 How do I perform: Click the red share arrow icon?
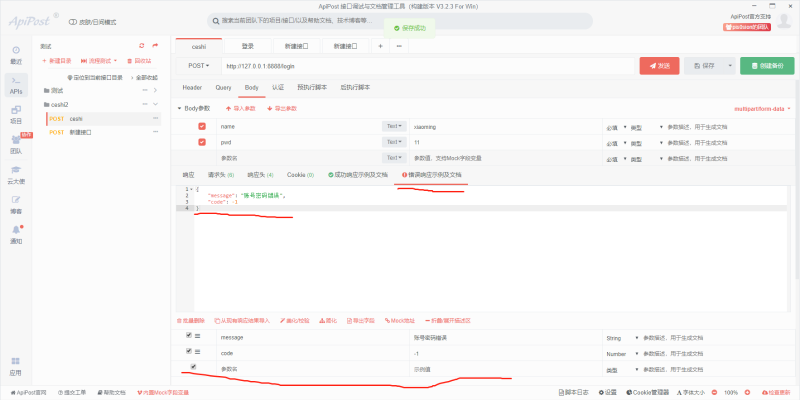coord(155,45)
